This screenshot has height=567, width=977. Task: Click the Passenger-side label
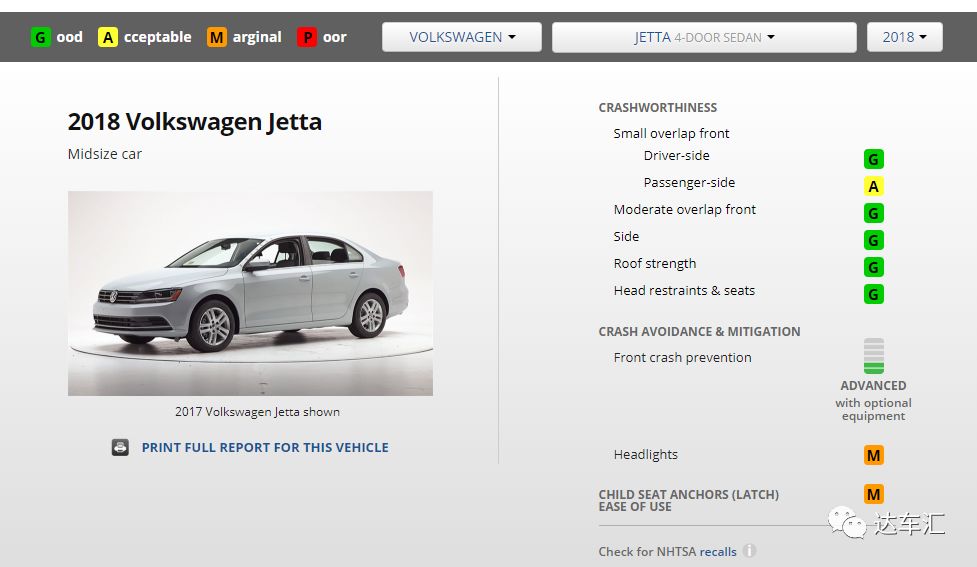click(x=689, y=183)
